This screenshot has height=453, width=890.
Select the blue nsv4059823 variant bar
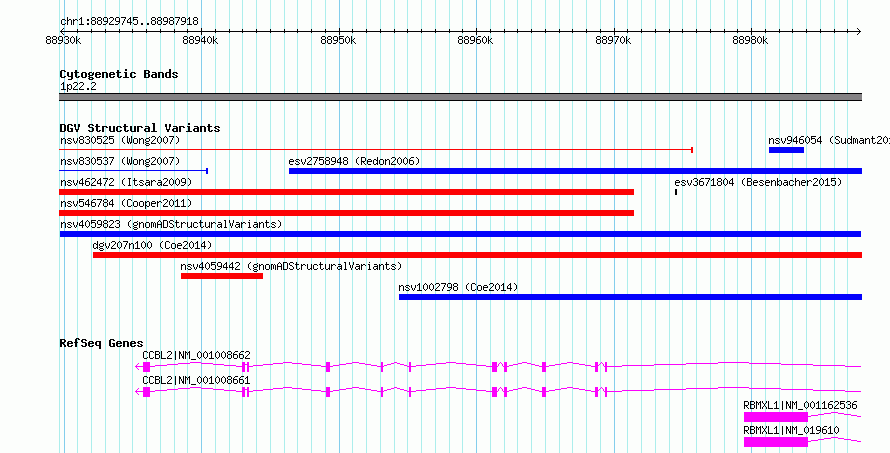pyautogui.click(x=460, y=234)
